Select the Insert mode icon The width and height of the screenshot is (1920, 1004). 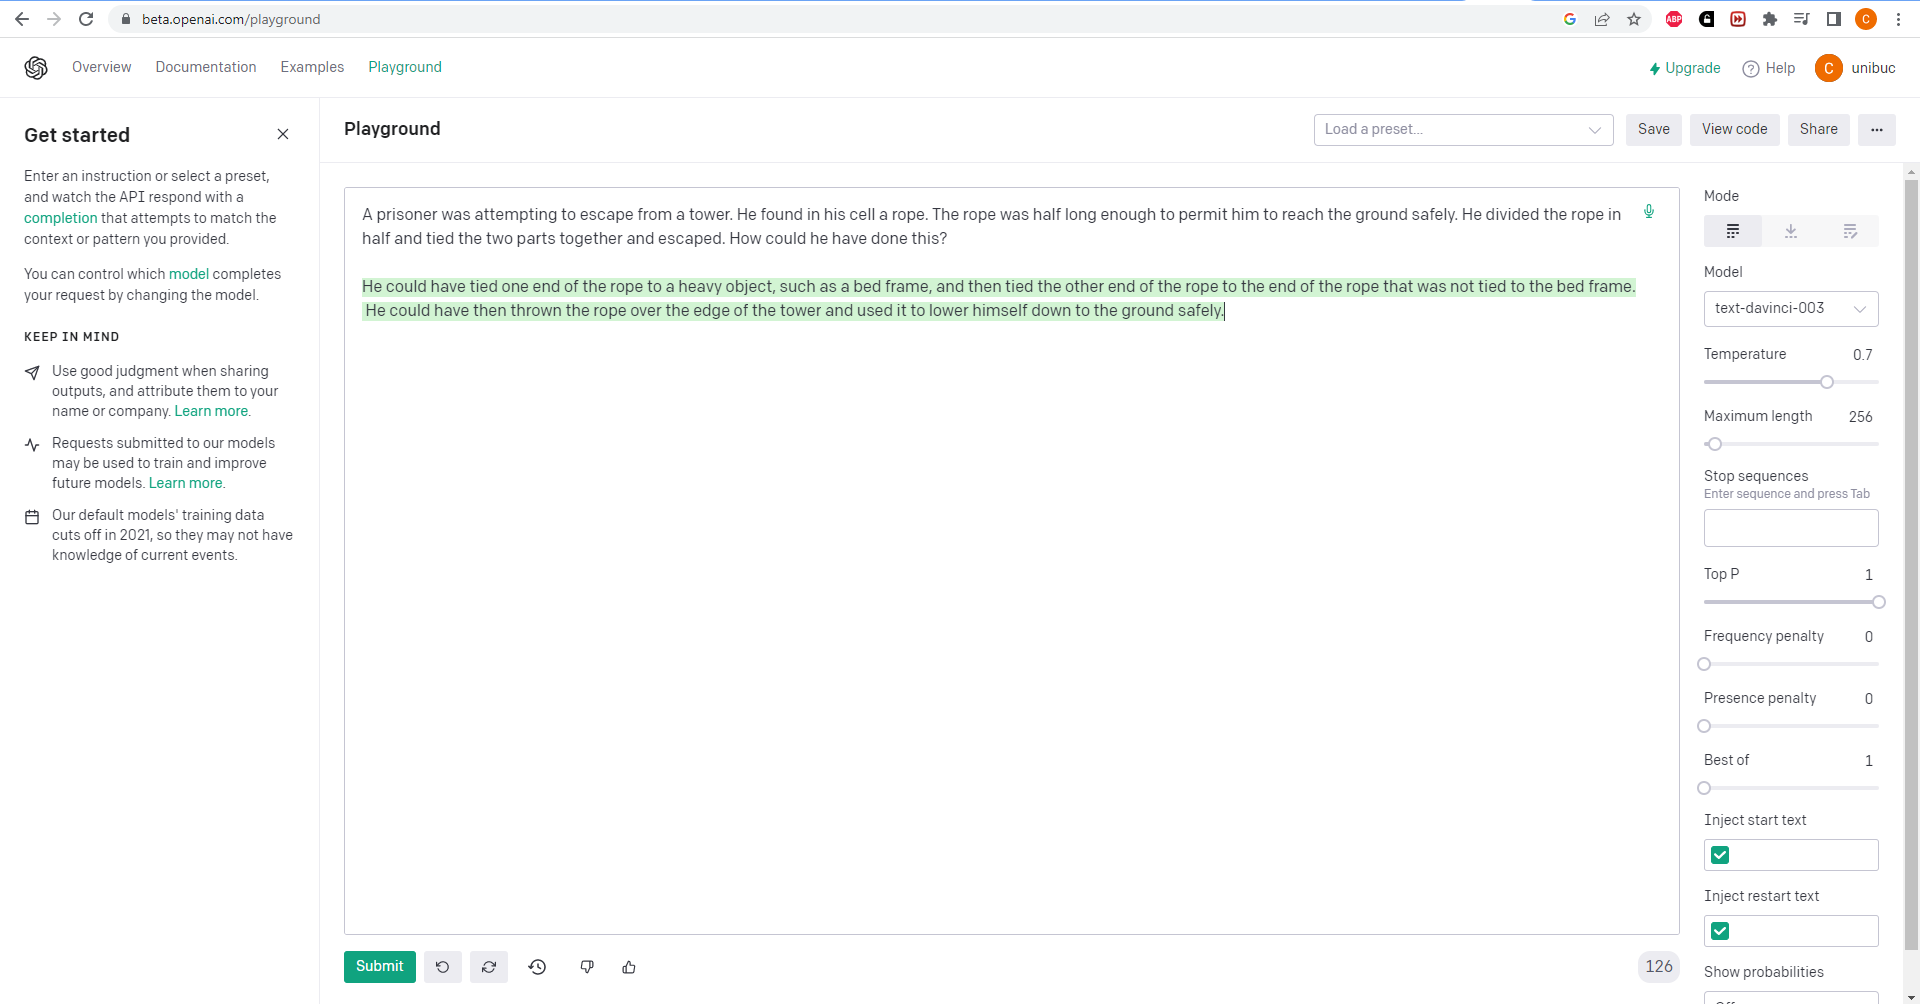[1791, 231]
